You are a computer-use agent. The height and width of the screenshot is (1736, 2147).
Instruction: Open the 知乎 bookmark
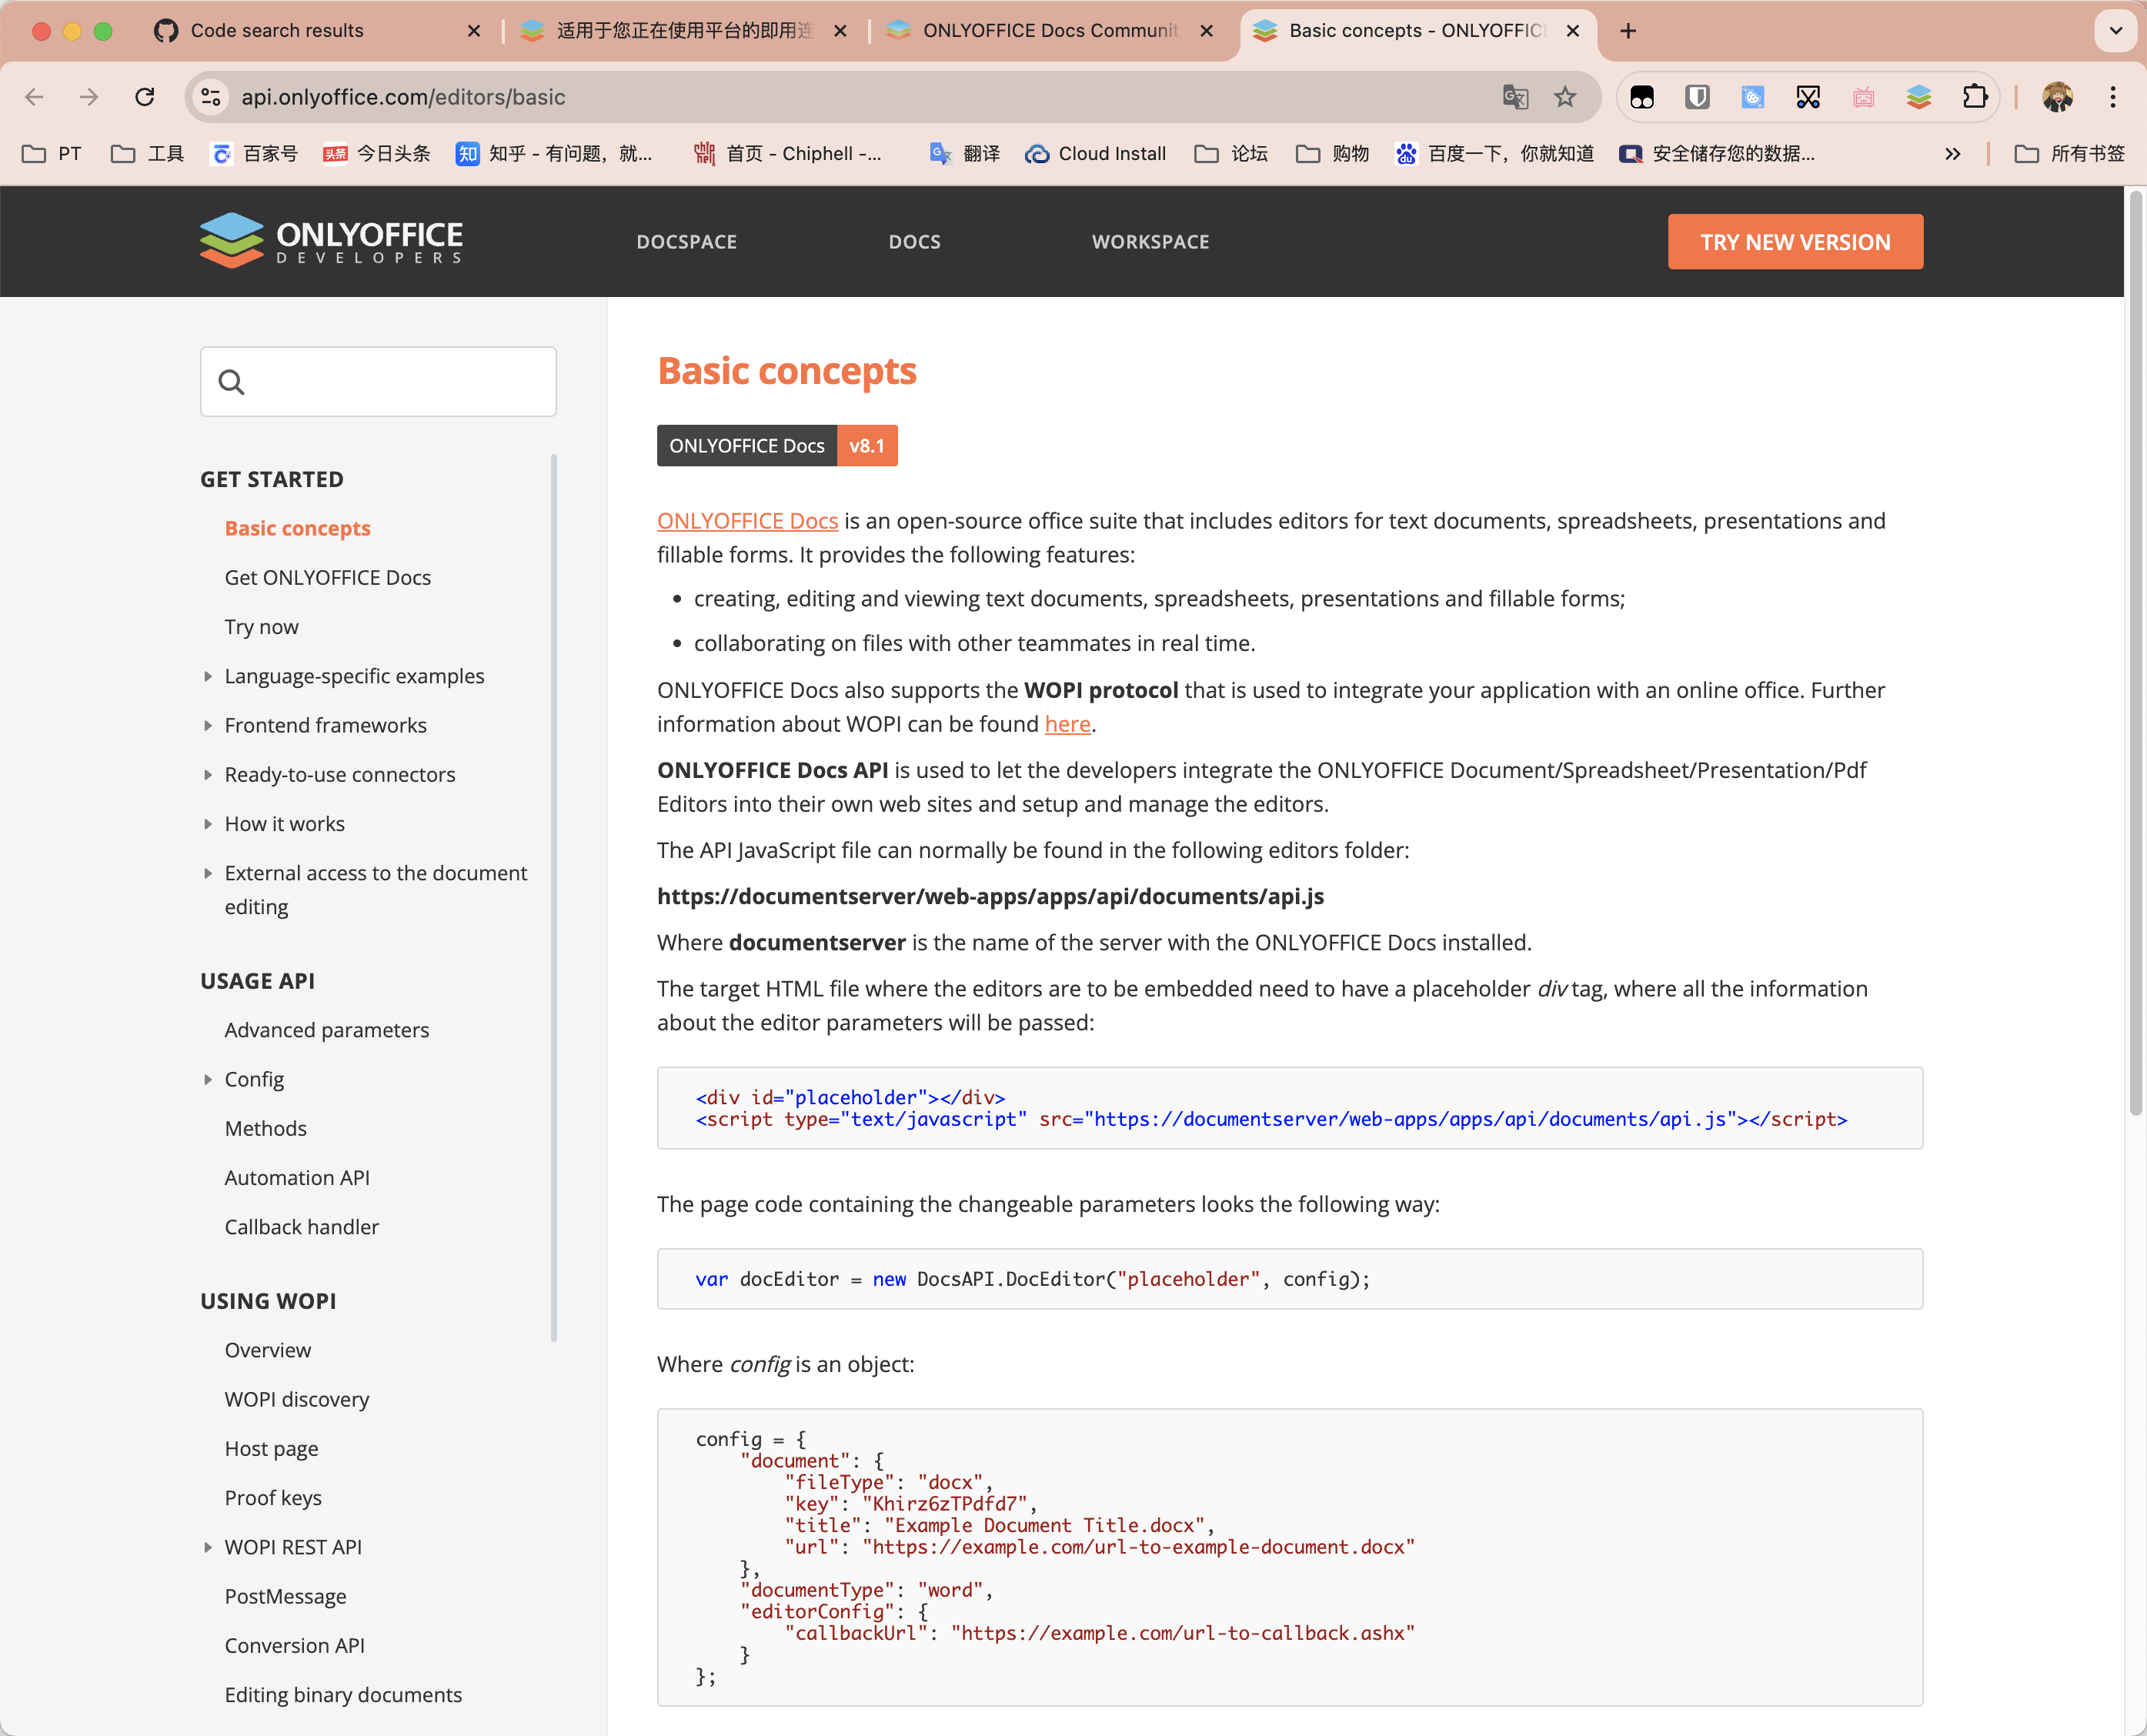point(554,154)
